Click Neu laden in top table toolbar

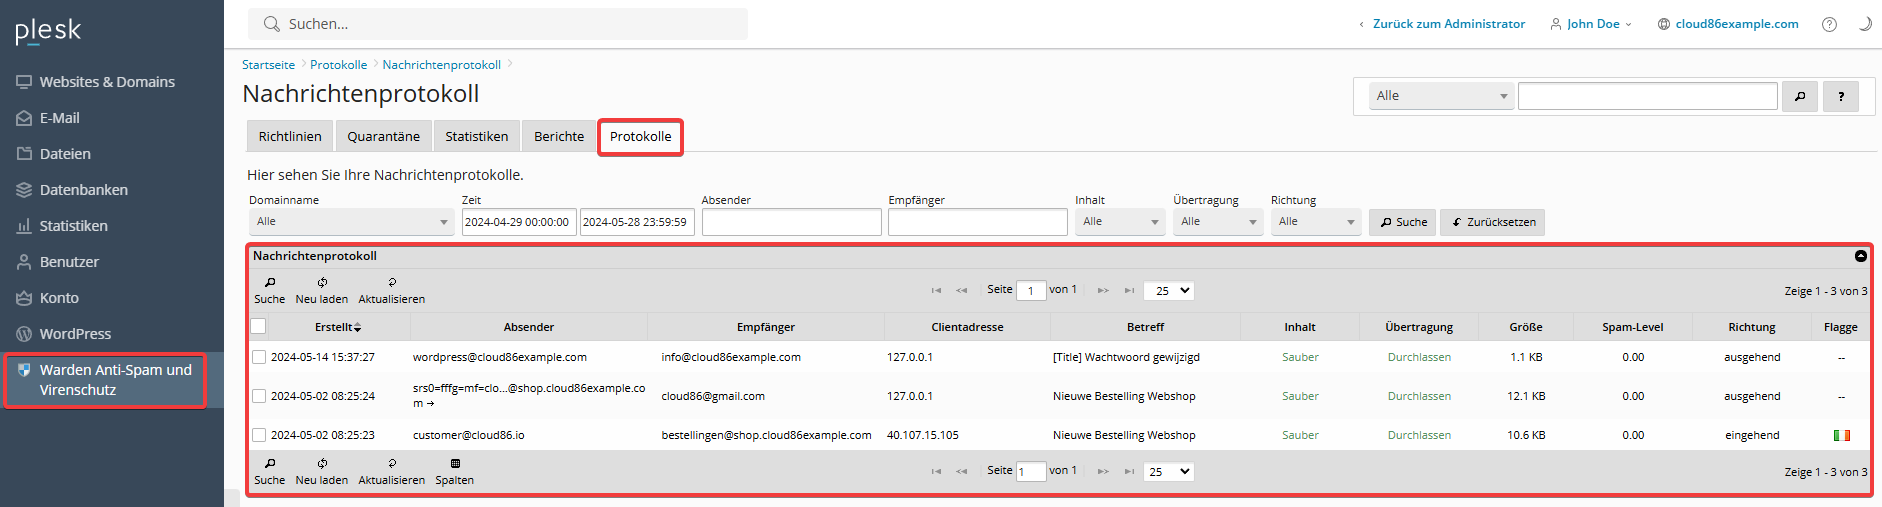point(322,290)
